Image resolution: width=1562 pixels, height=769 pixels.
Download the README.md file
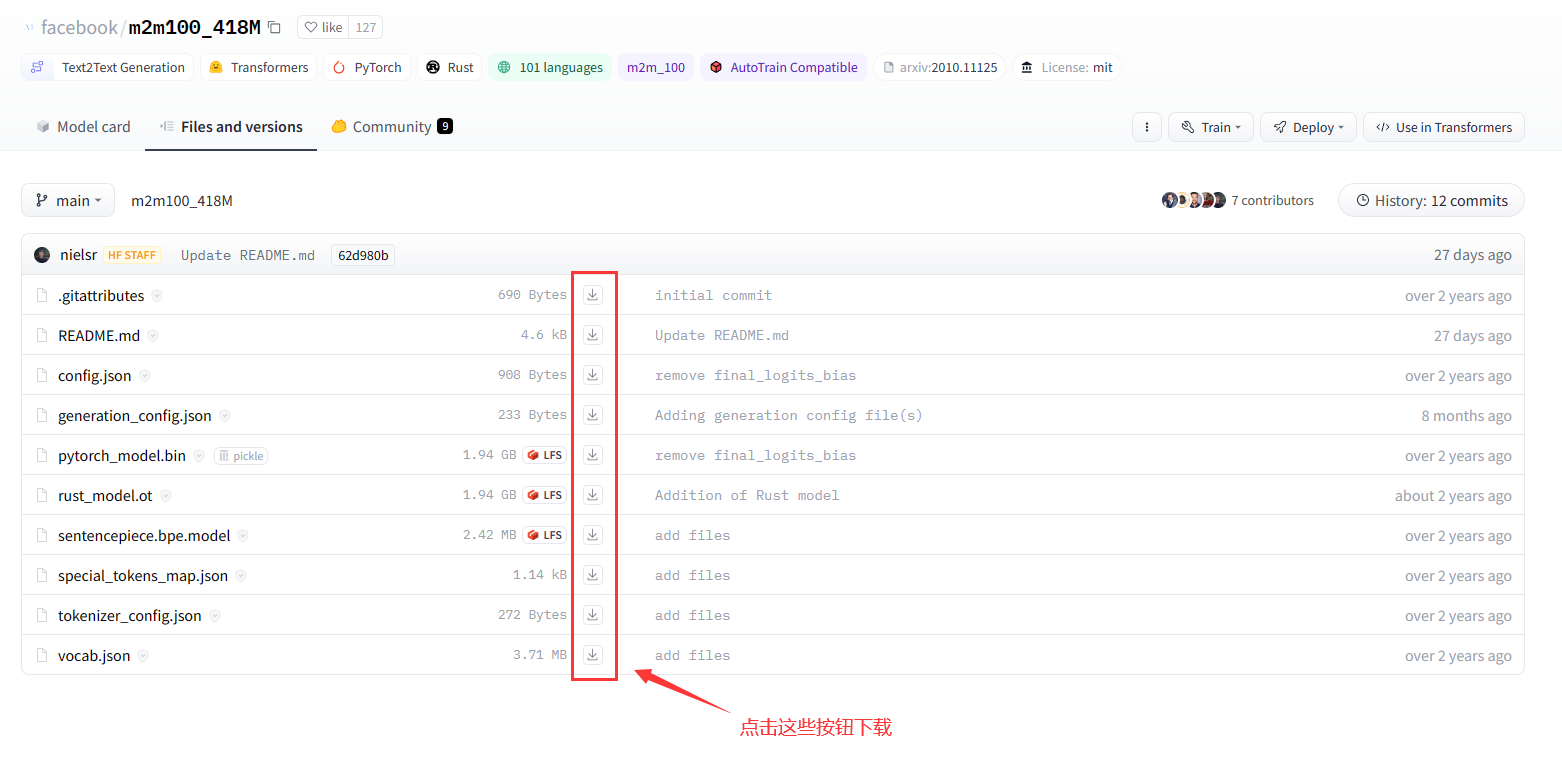coord(593,335)
